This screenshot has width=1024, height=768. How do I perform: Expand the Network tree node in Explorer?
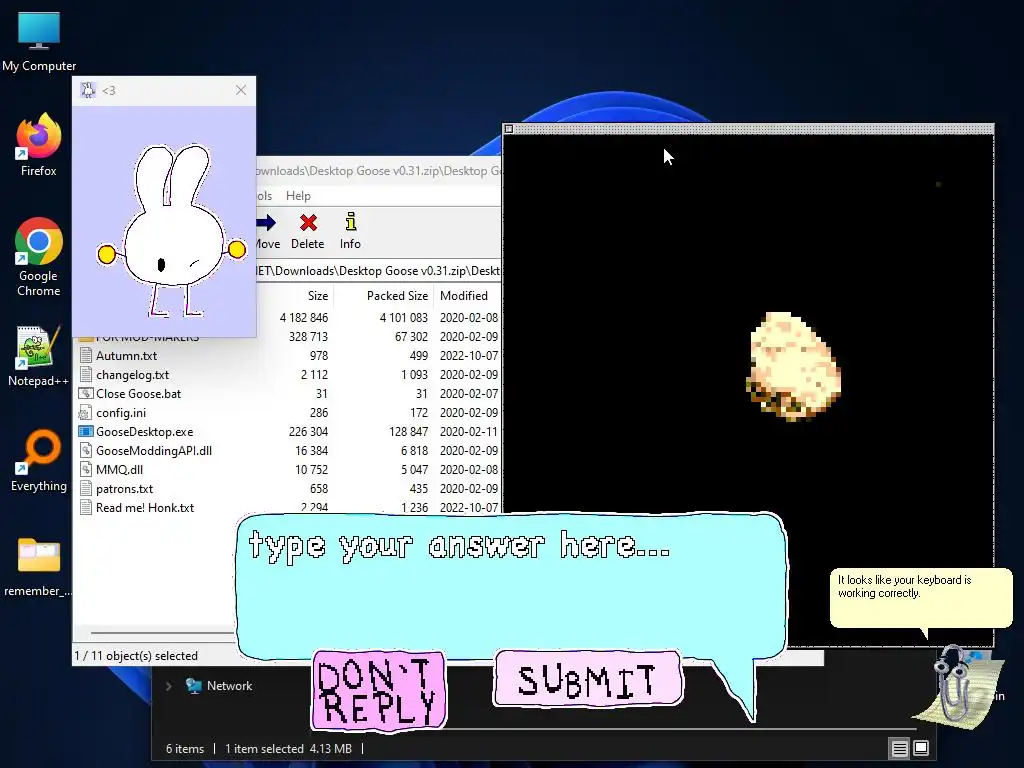tap(168, 686)
